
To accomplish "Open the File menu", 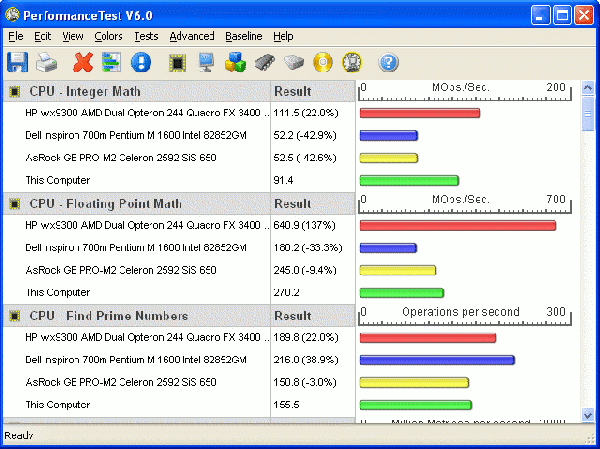I will tap(16, 36).
